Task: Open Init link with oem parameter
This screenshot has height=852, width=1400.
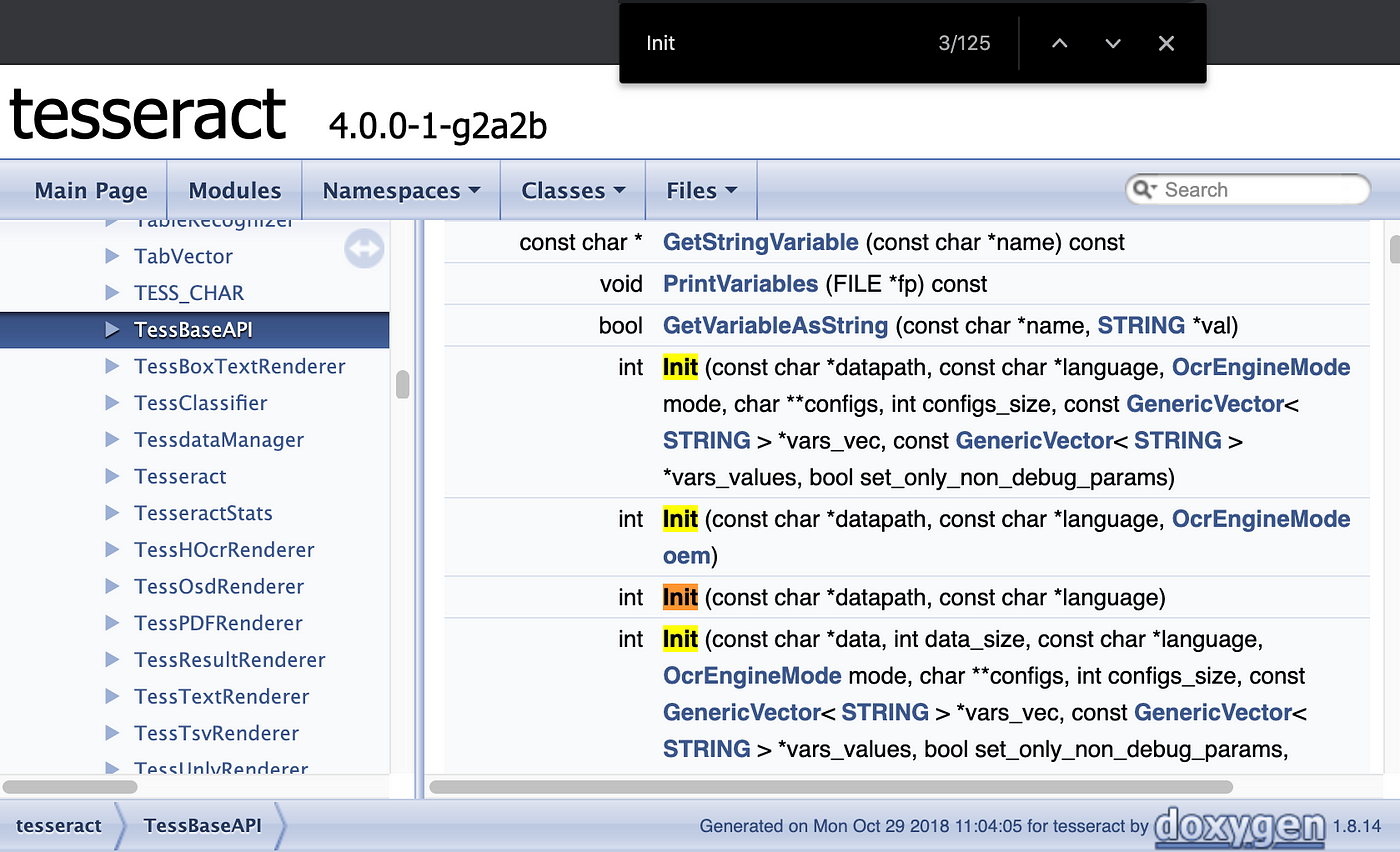Action: click(x=680, y=519)
